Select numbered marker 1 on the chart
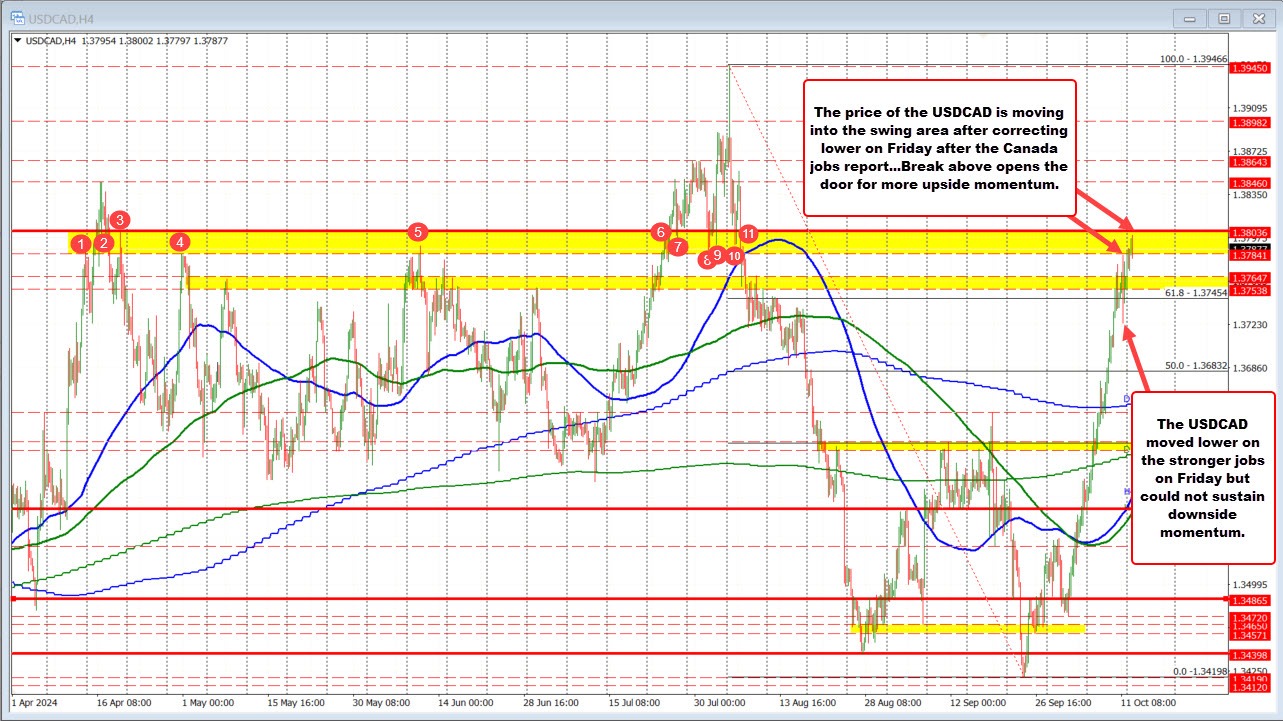The image size is (1283, 721). pos(80,243)
